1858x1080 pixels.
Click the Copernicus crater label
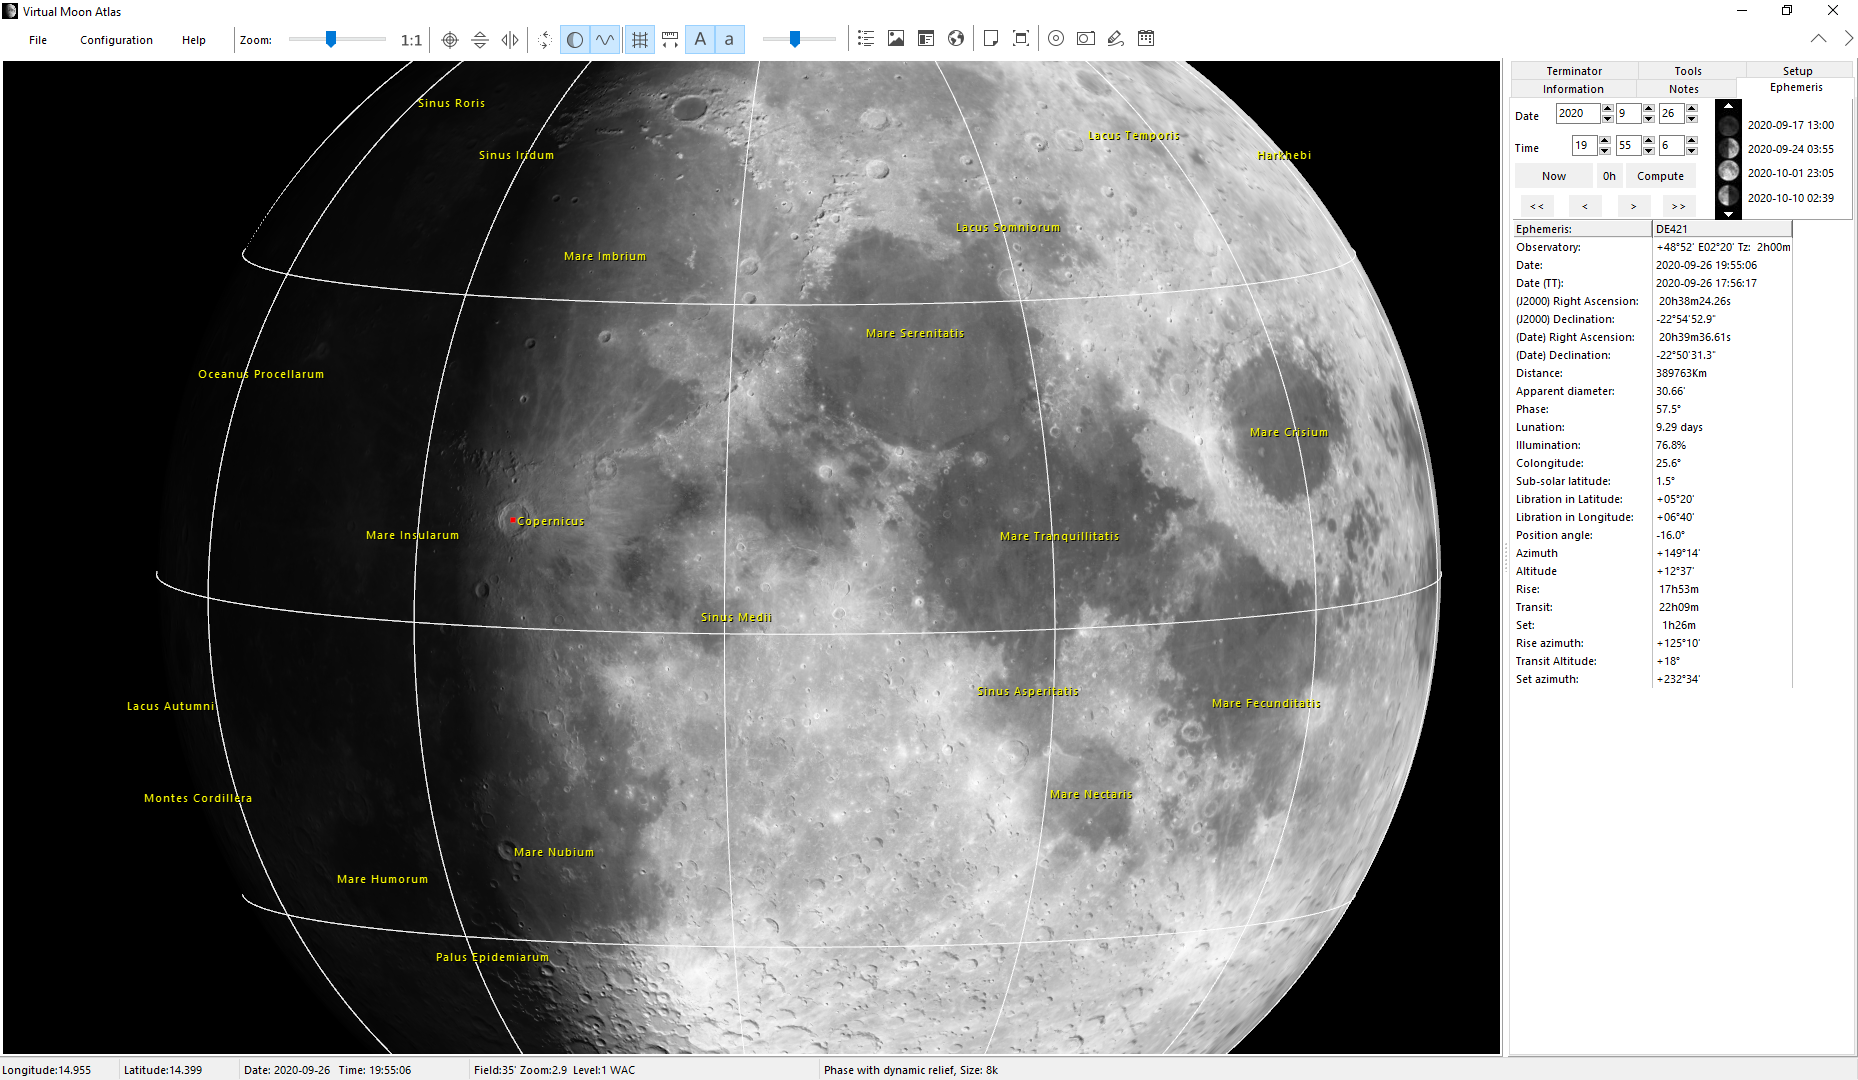550,521
